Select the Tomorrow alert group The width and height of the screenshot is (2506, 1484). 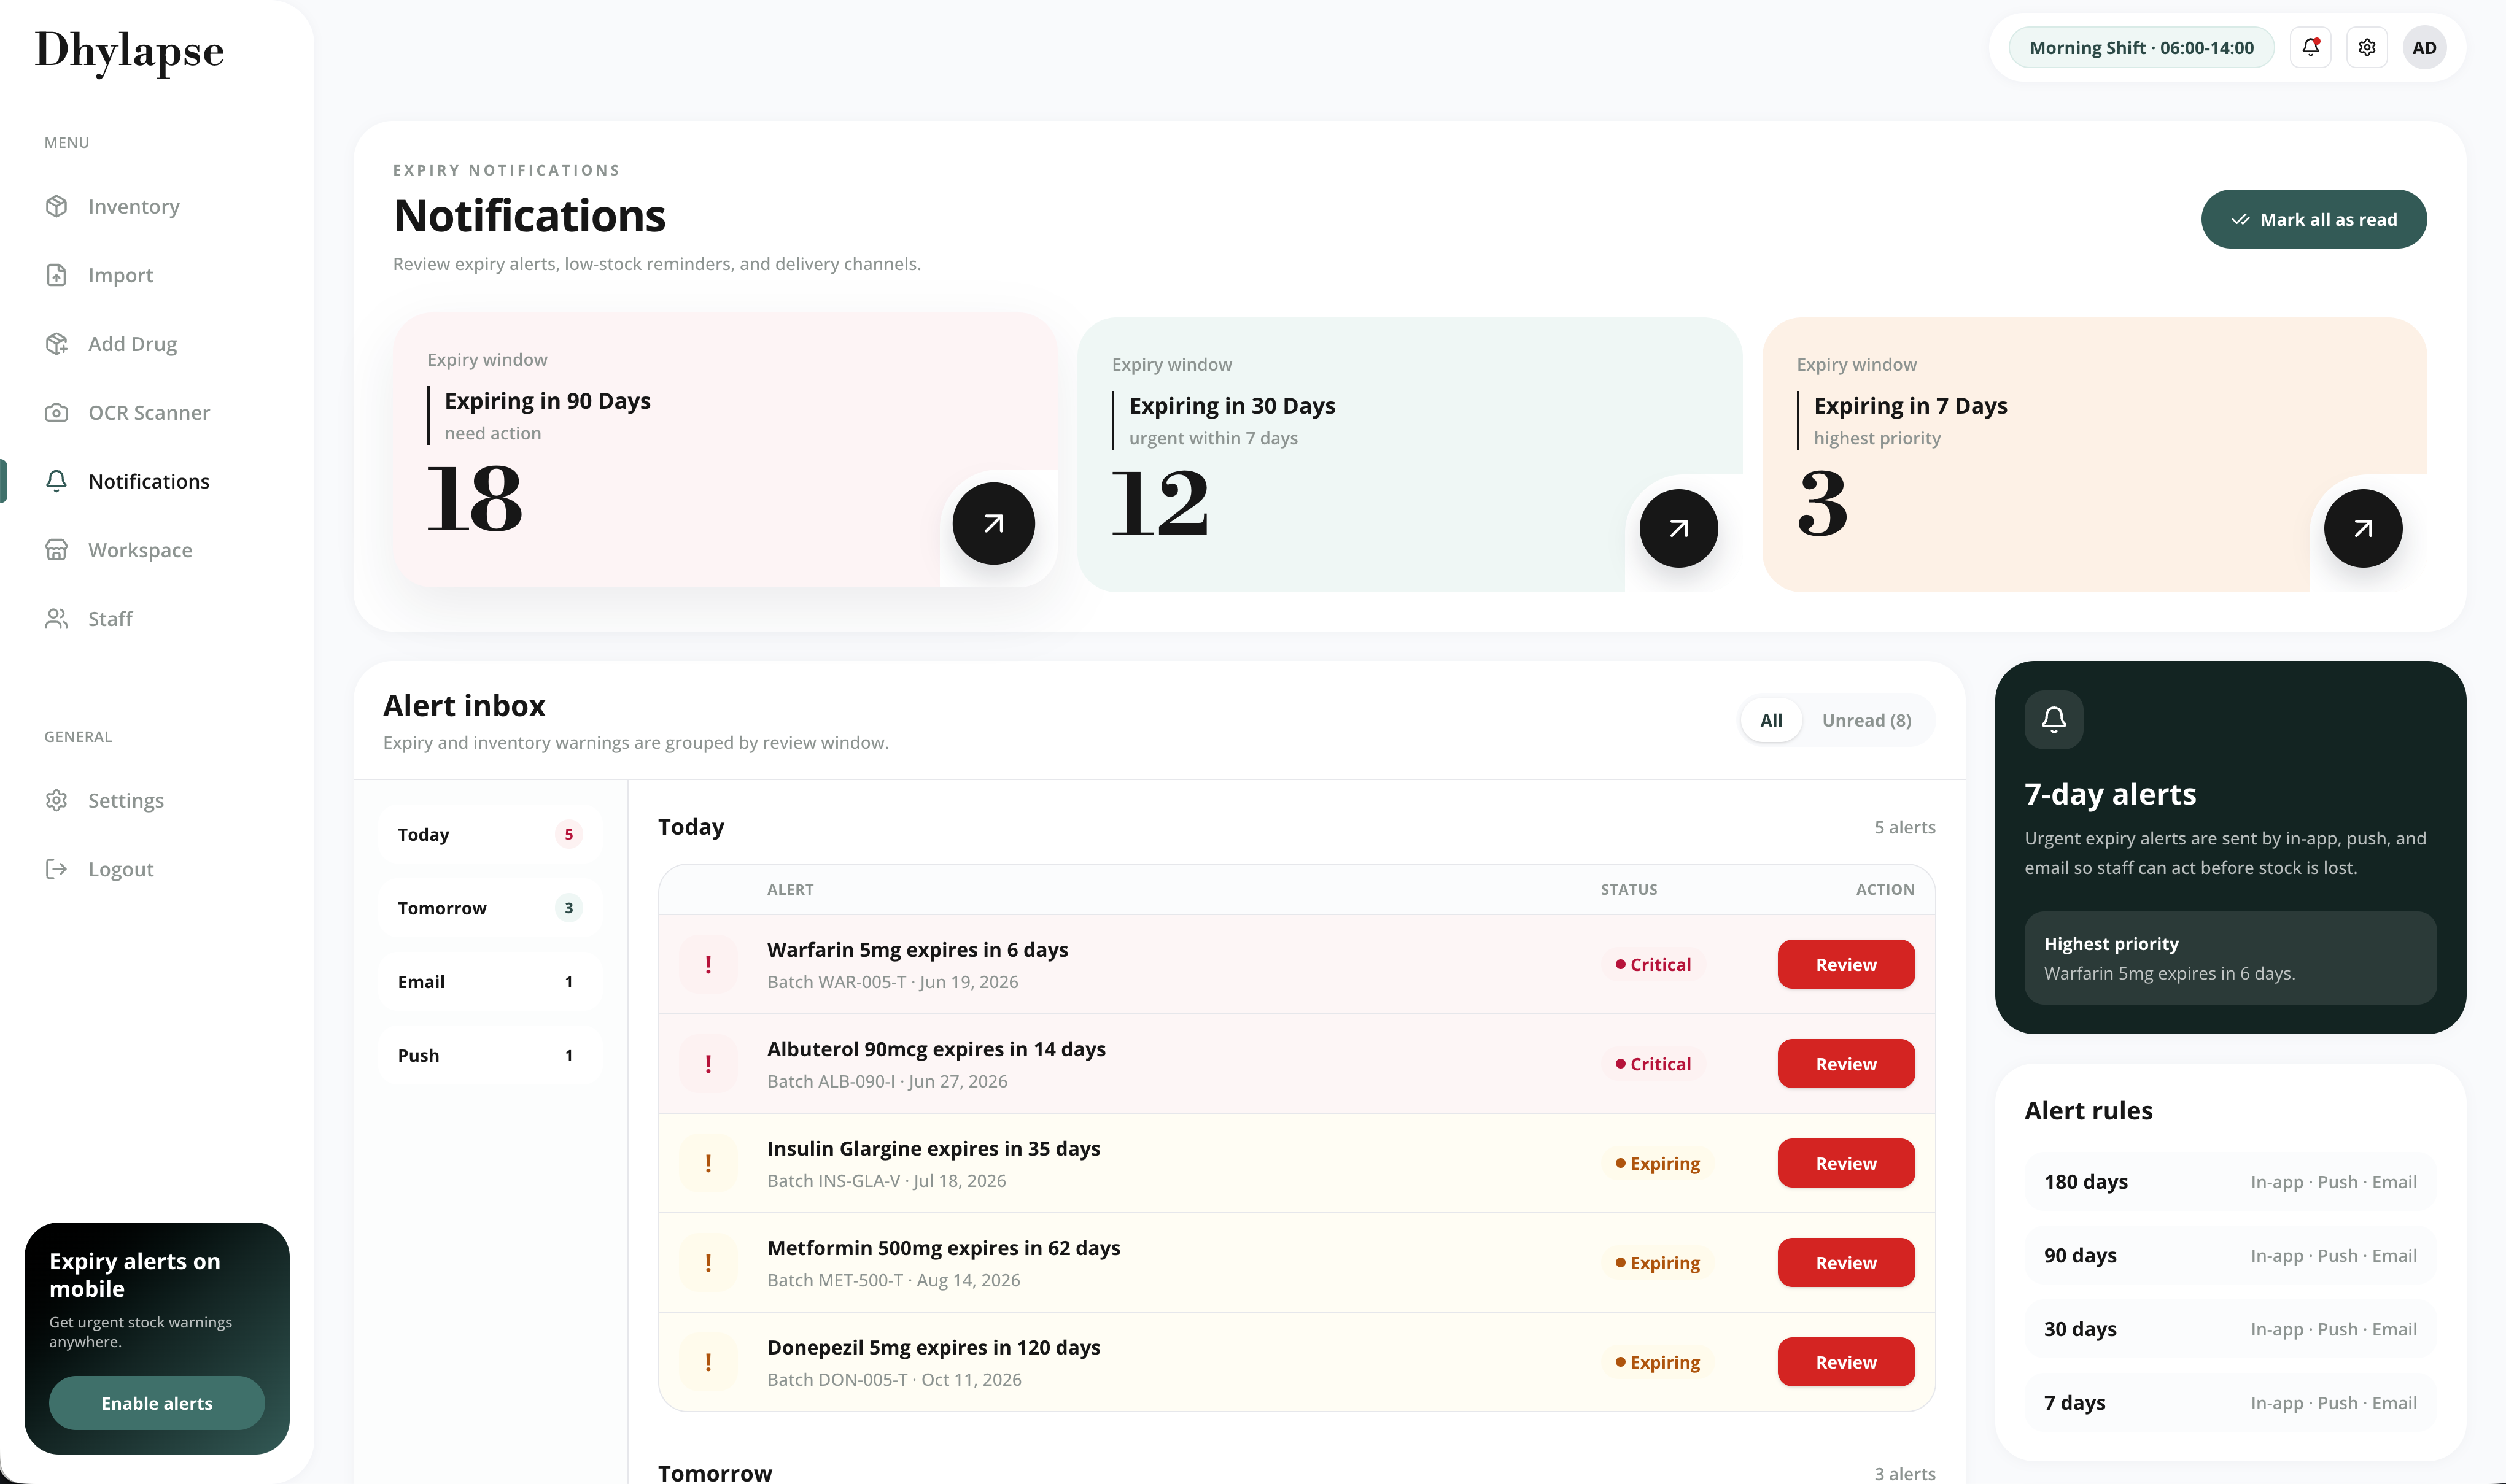click(x=490, y=908)
